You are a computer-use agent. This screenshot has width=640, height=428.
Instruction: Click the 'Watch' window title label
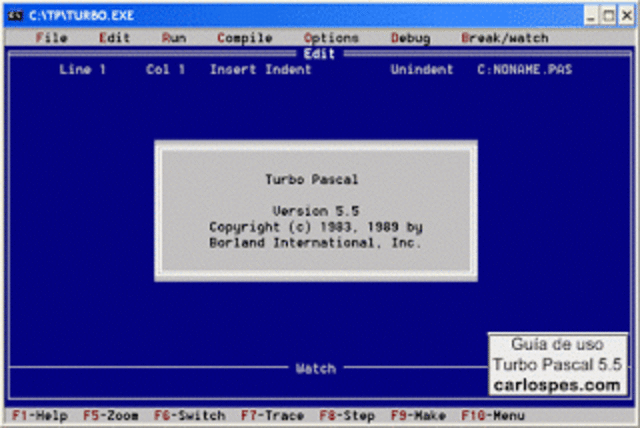316,368
